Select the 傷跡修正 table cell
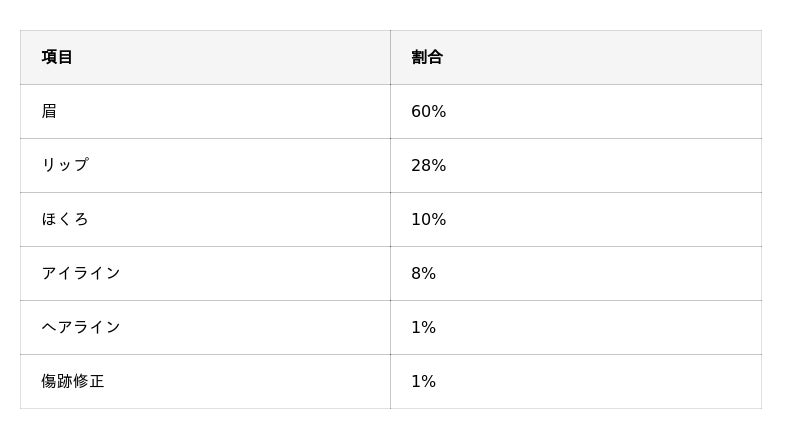800x439 pixels. [73, 381]
